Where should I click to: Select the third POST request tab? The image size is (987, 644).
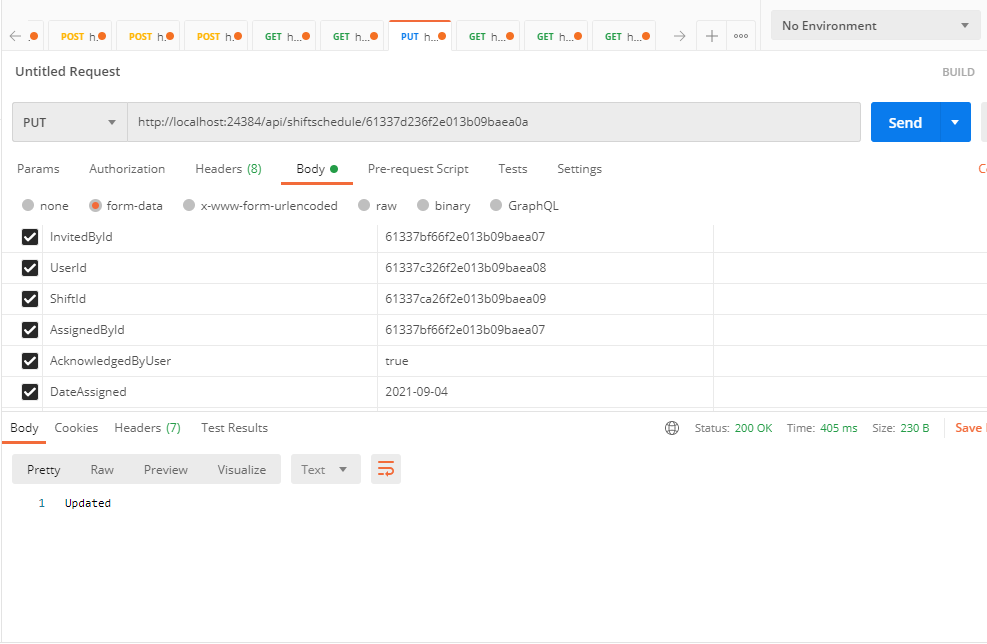pos(216,37)
